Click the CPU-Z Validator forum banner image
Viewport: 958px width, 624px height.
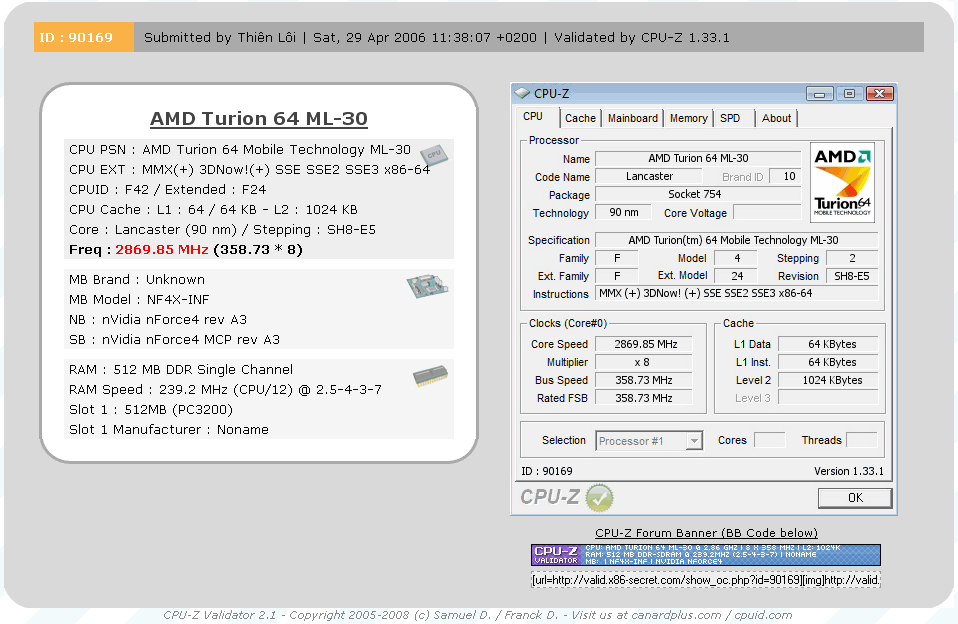point(706,555)
